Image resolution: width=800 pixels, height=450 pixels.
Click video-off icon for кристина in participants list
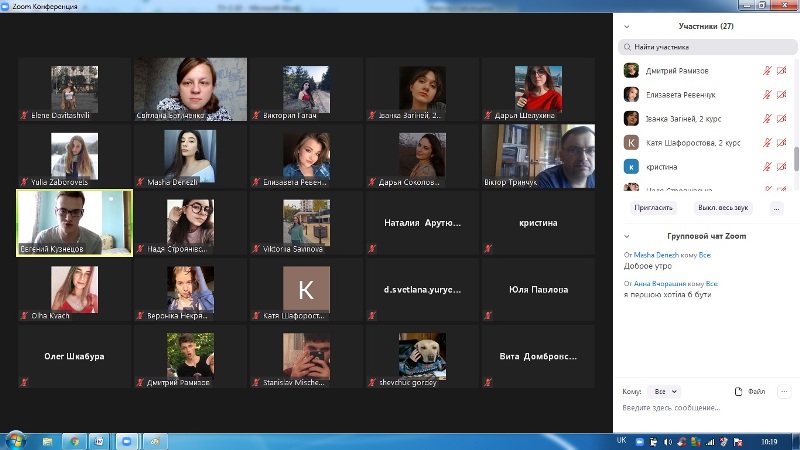point(782,167)
